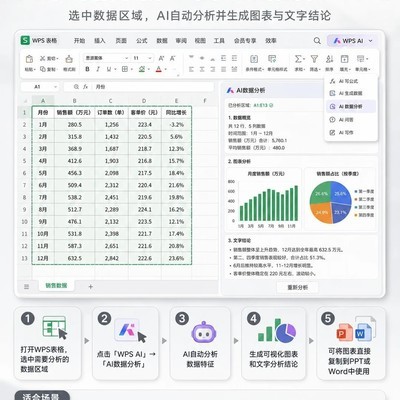Click the Fill icon in the toolbar
Viewport: 400px width, 400px height.
click(x=344, y=59)
